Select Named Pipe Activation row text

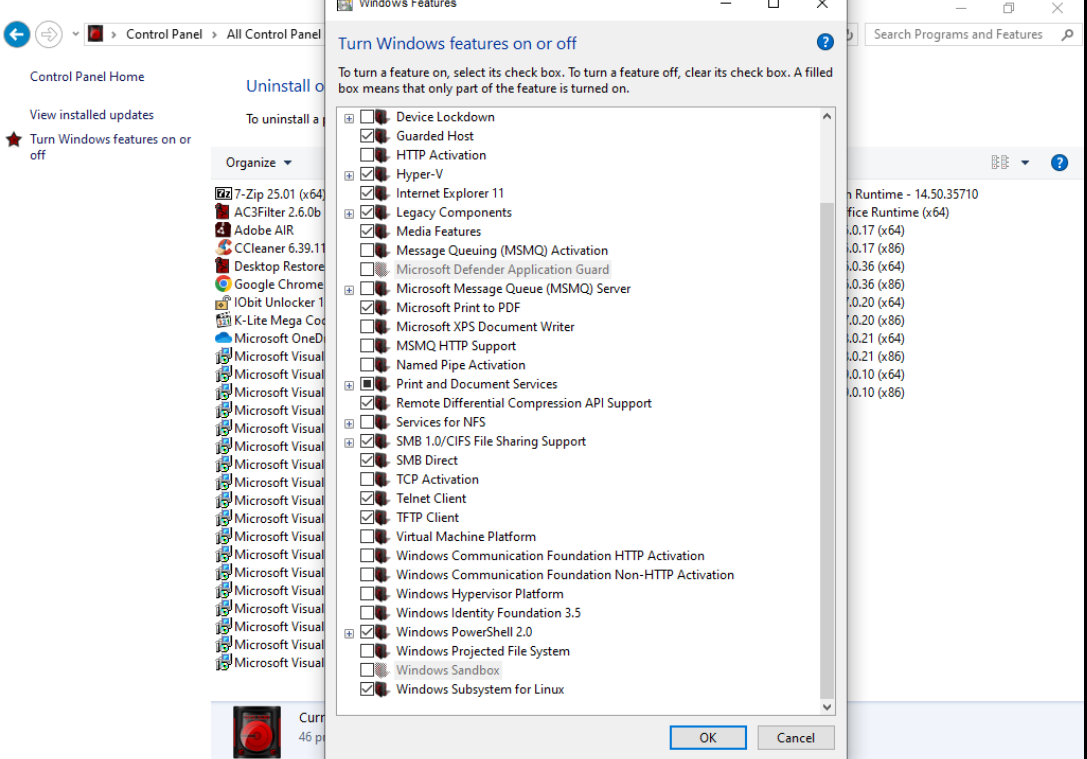tap(461, 365)
